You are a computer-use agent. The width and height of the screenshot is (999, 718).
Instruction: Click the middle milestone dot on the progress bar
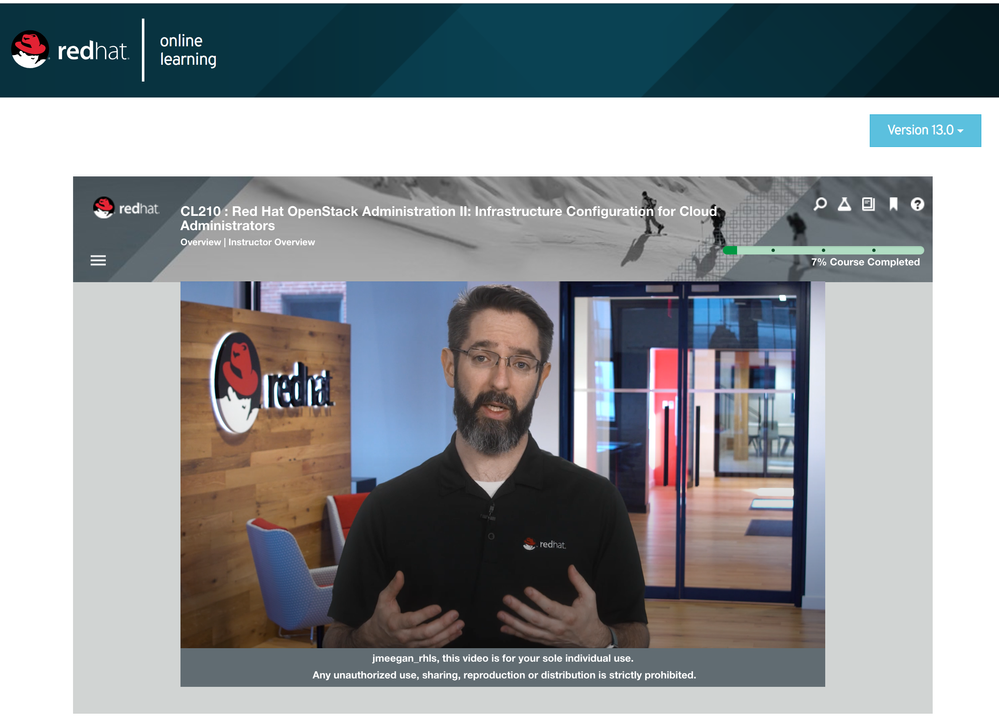[x=823, y=250]
